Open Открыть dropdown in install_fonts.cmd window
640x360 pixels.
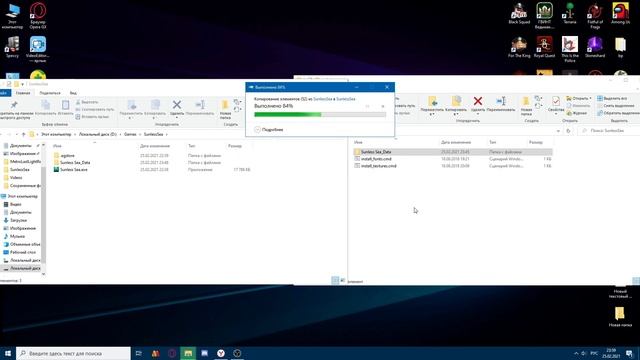(590, 98)
